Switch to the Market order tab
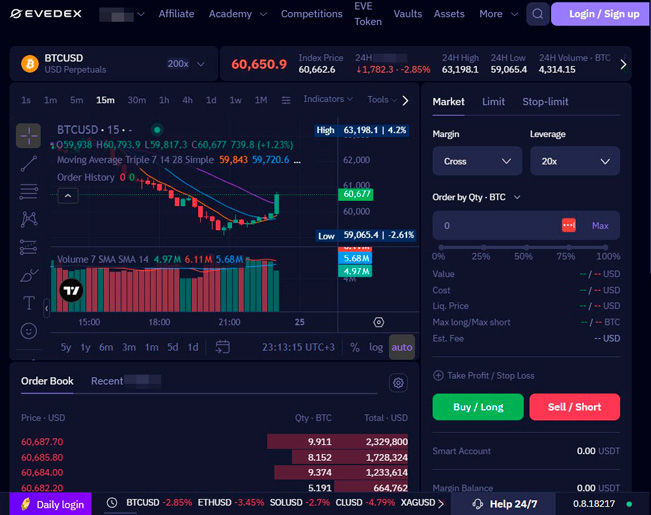This screenshot has width=651, height=515. pyautogui.click(x=448, y=102)
